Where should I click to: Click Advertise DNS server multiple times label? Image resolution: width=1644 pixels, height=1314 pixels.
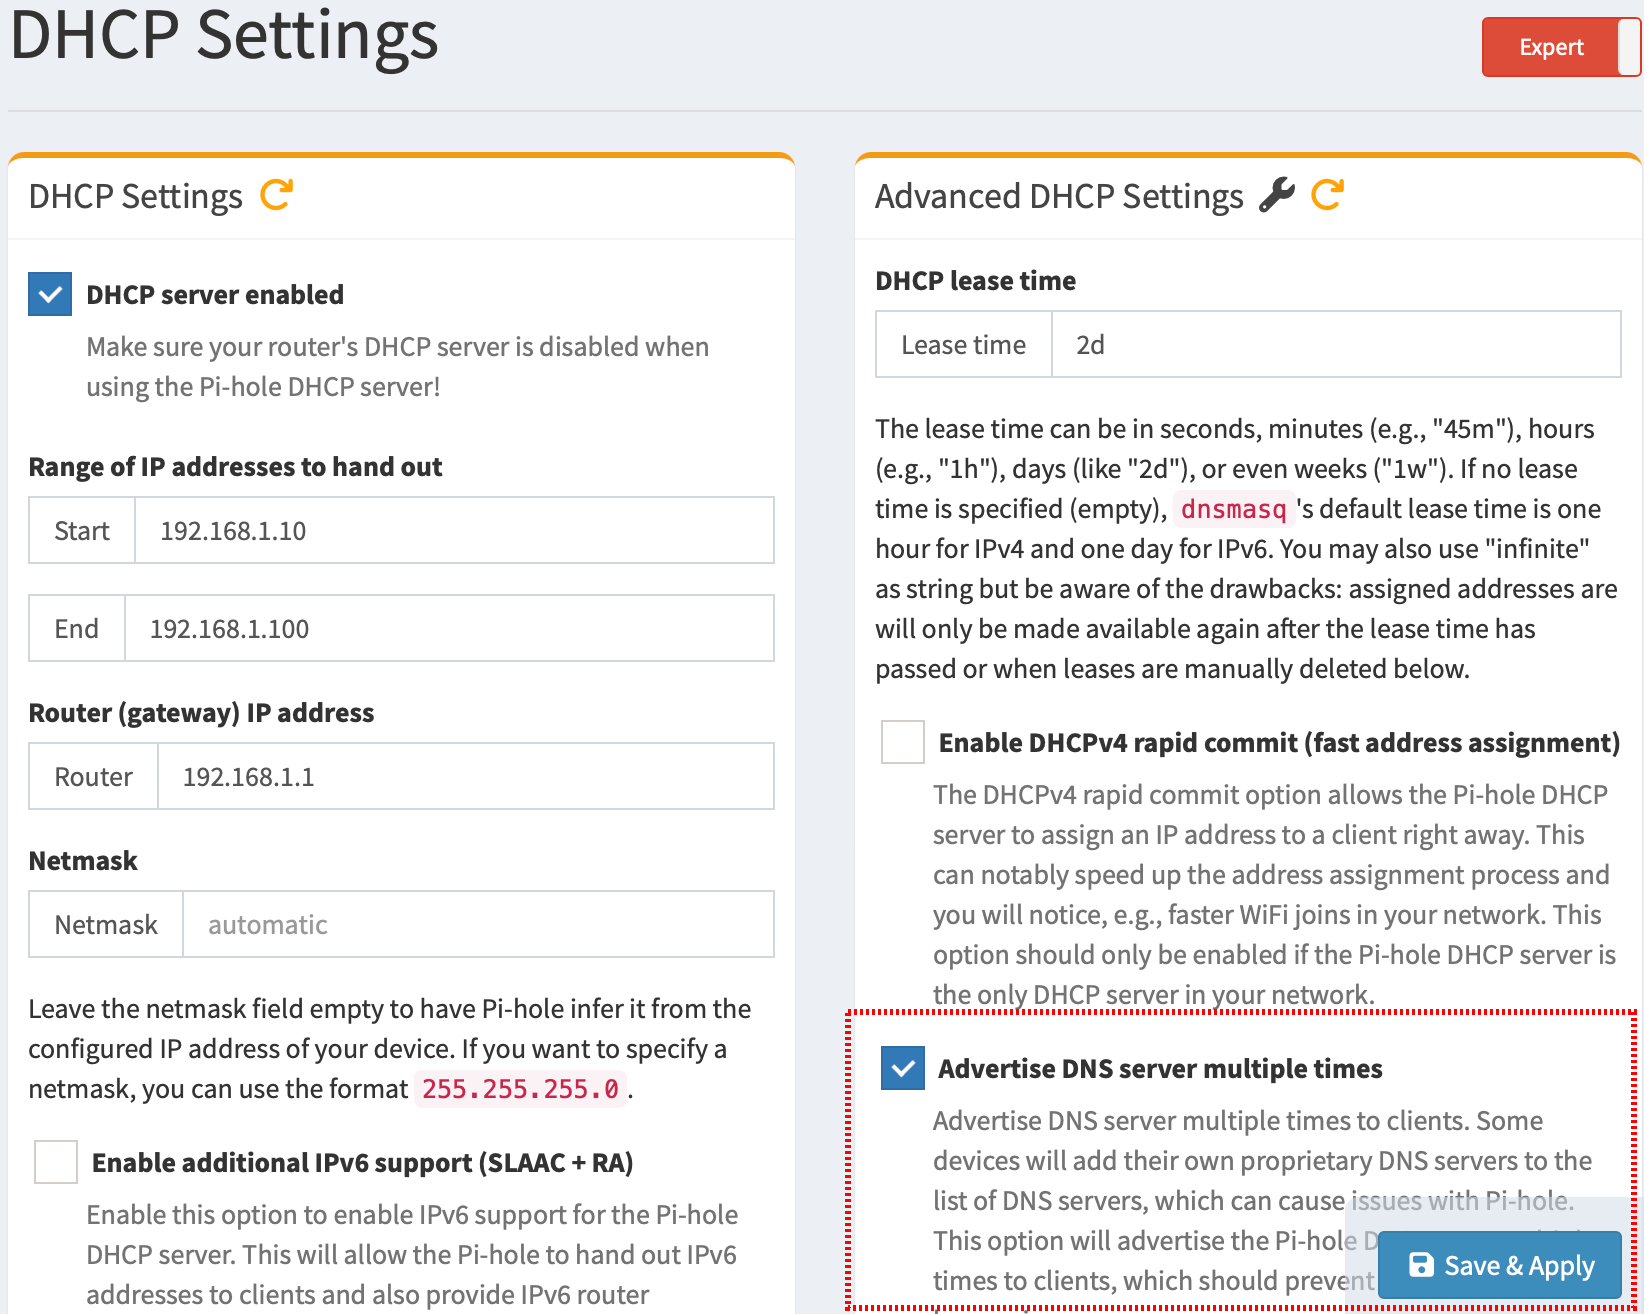[1160, 1069]
